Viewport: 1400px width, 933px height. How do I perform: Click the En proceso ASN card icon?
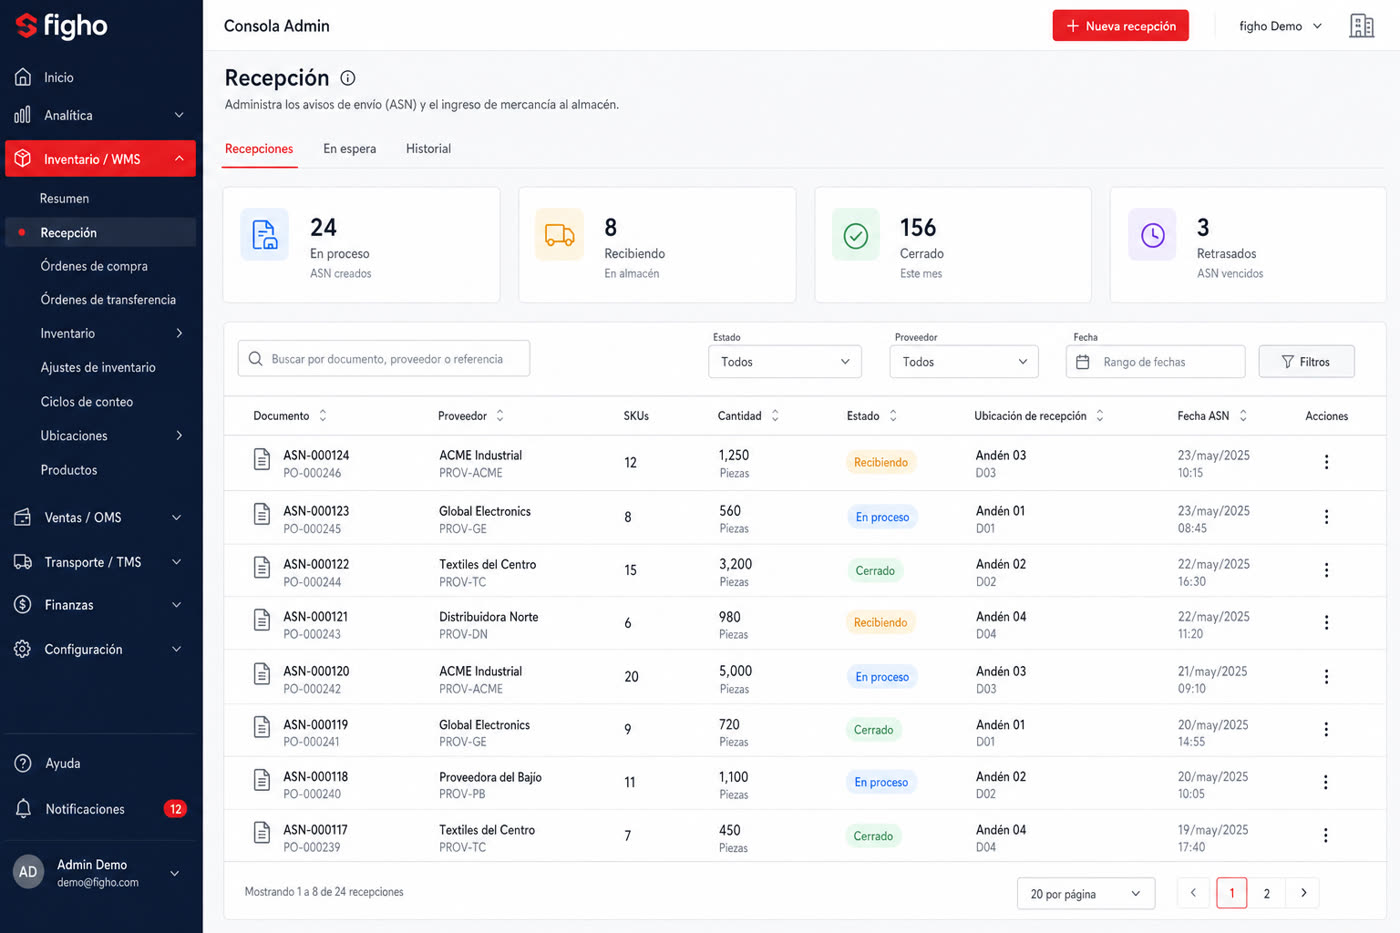(265, 235)
